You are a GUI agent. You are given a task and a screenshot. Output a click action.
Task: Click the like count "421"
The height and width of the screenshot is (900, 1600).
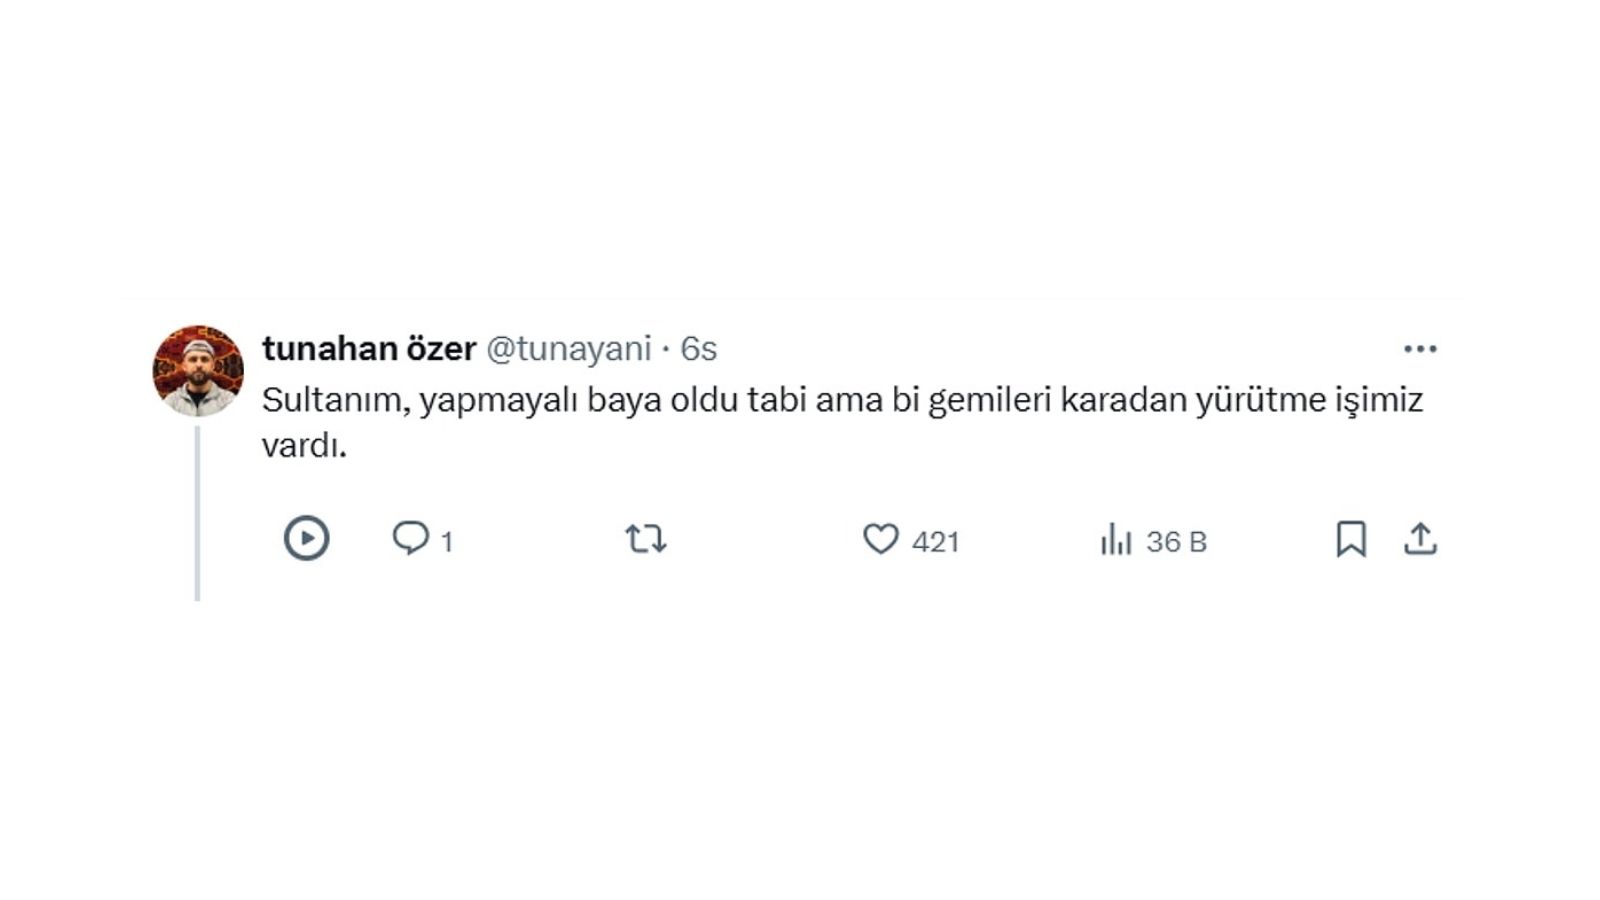point(936,542)
